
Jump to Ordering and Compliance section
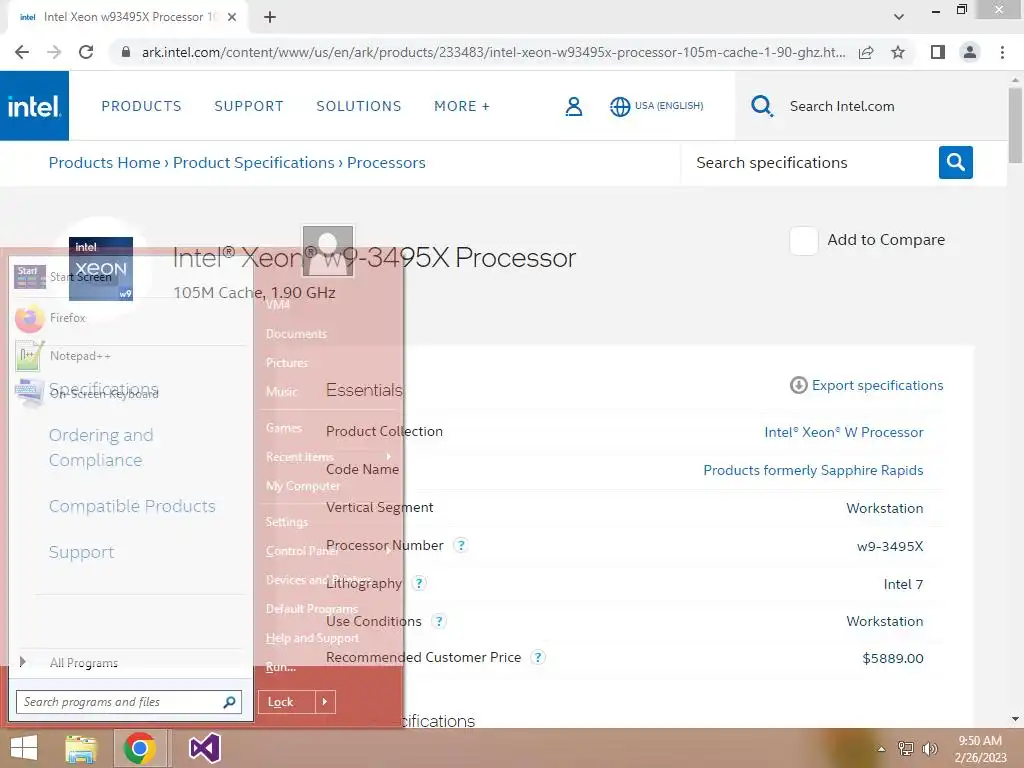pyautogui.click(x=101, y=447)
